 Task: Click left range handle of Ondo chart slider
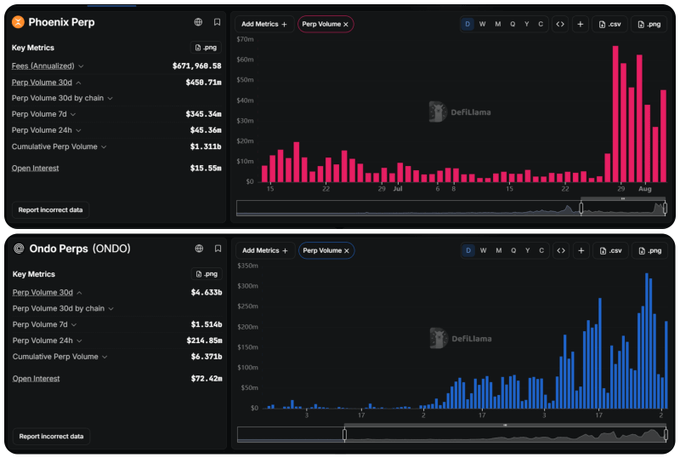pyautogui.click(x=345, y=435)
